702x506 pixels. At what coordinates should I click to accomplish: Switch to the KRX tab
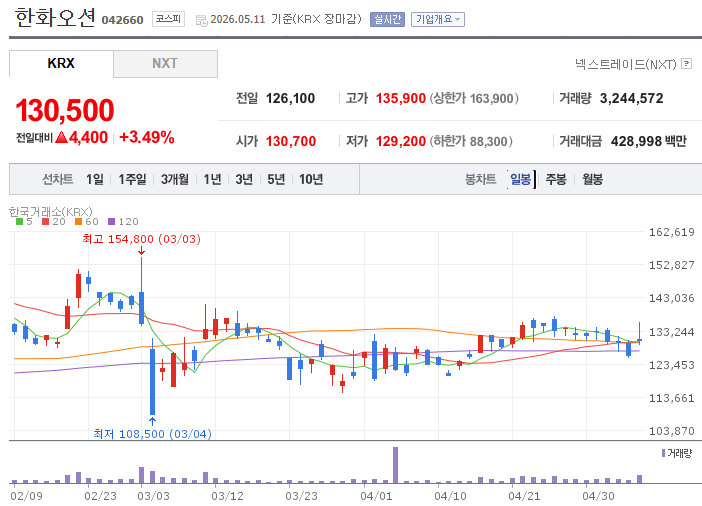pyautogui.click(x=61, y=64)
